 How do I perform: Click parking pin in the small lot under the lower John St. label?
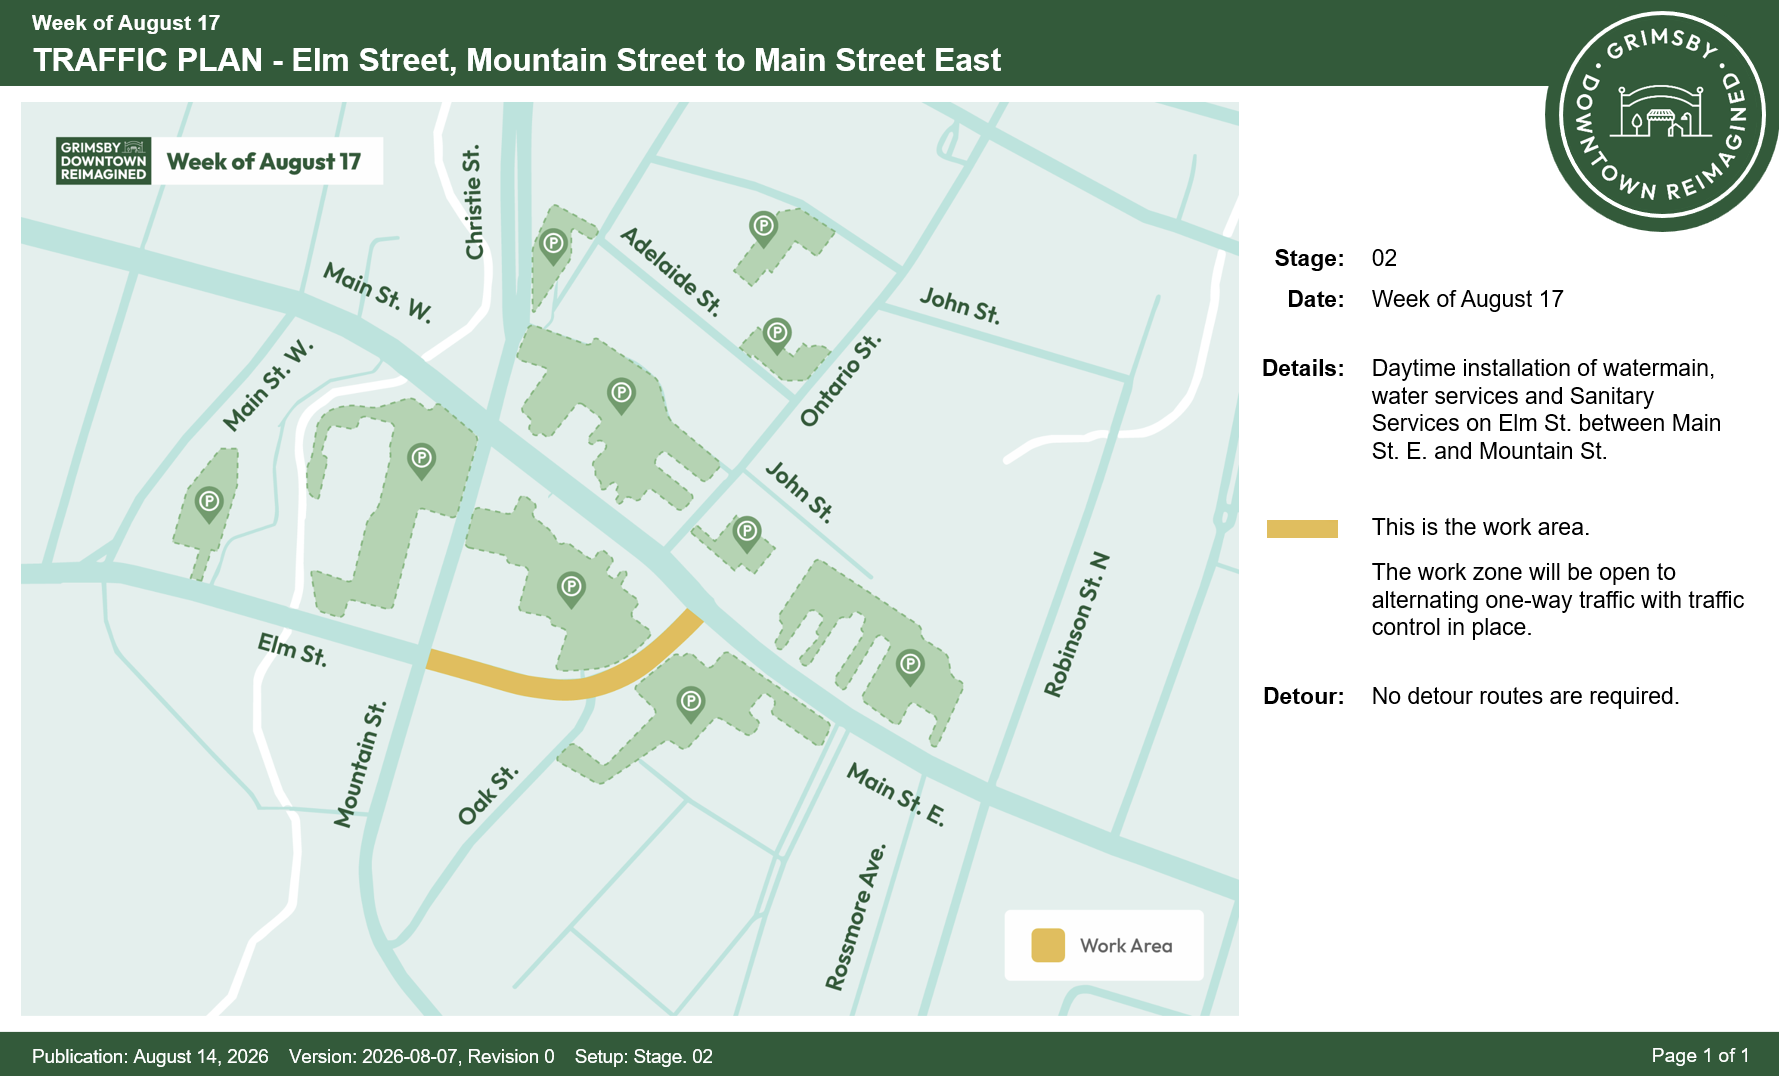point(747,533)
